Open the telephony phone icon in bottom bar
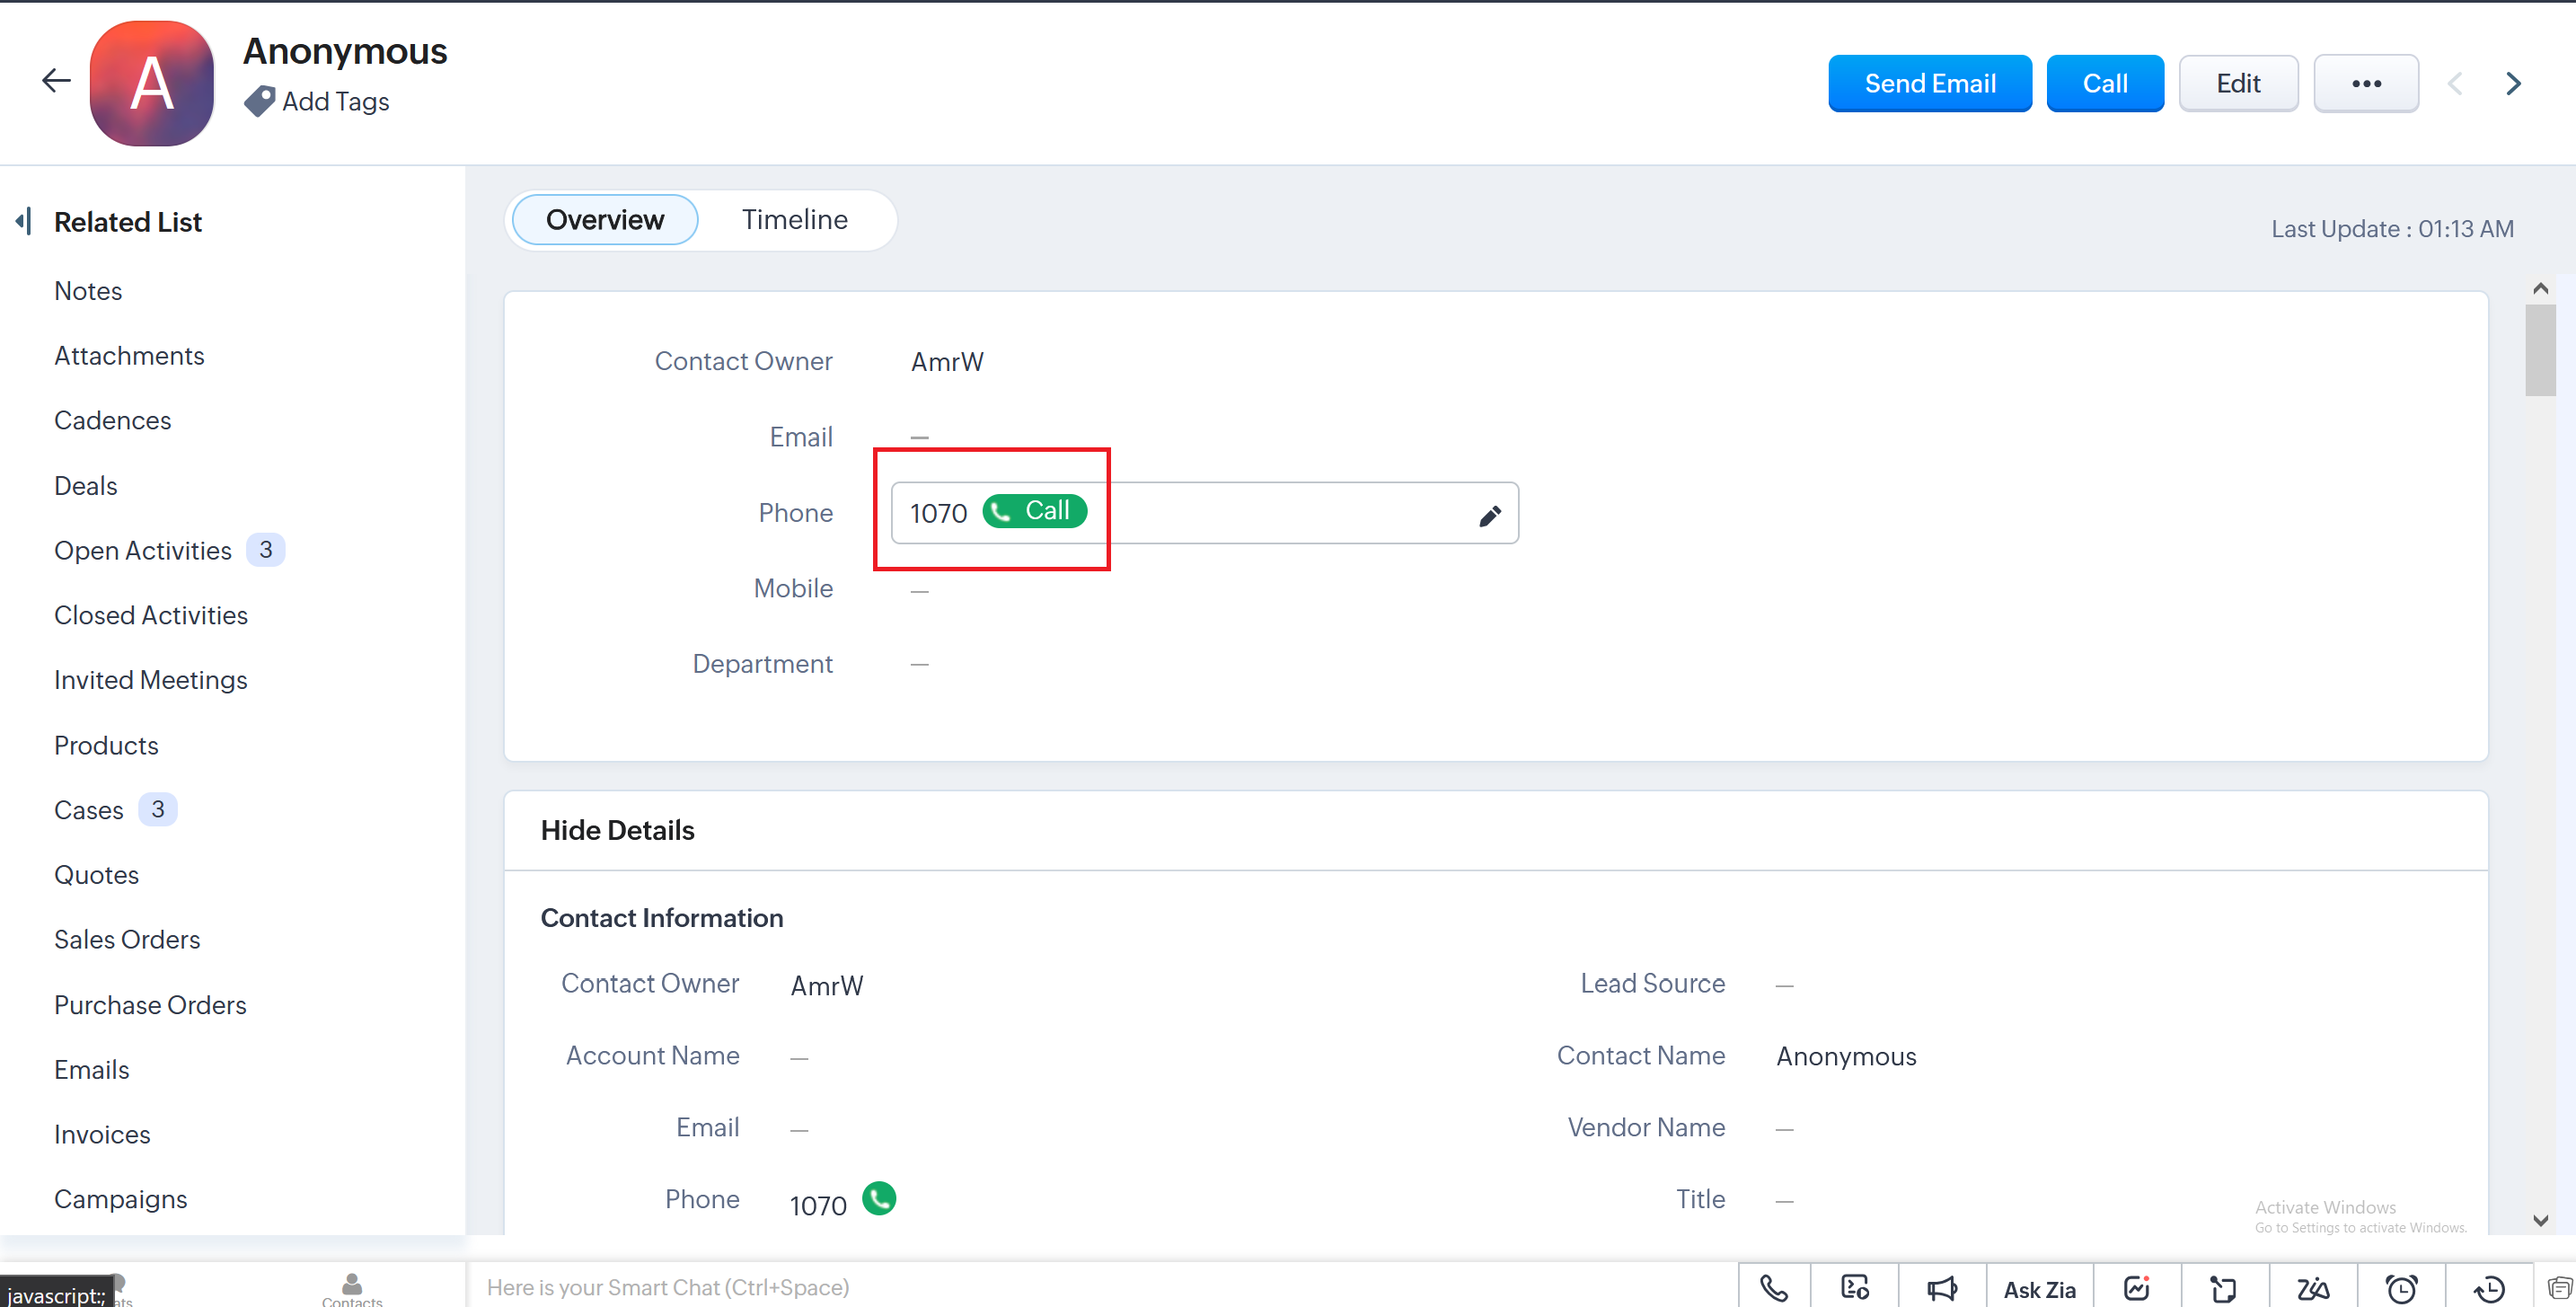Image resolution: width=2576 pixels, height=1307 pixels. point(1773,1287)
